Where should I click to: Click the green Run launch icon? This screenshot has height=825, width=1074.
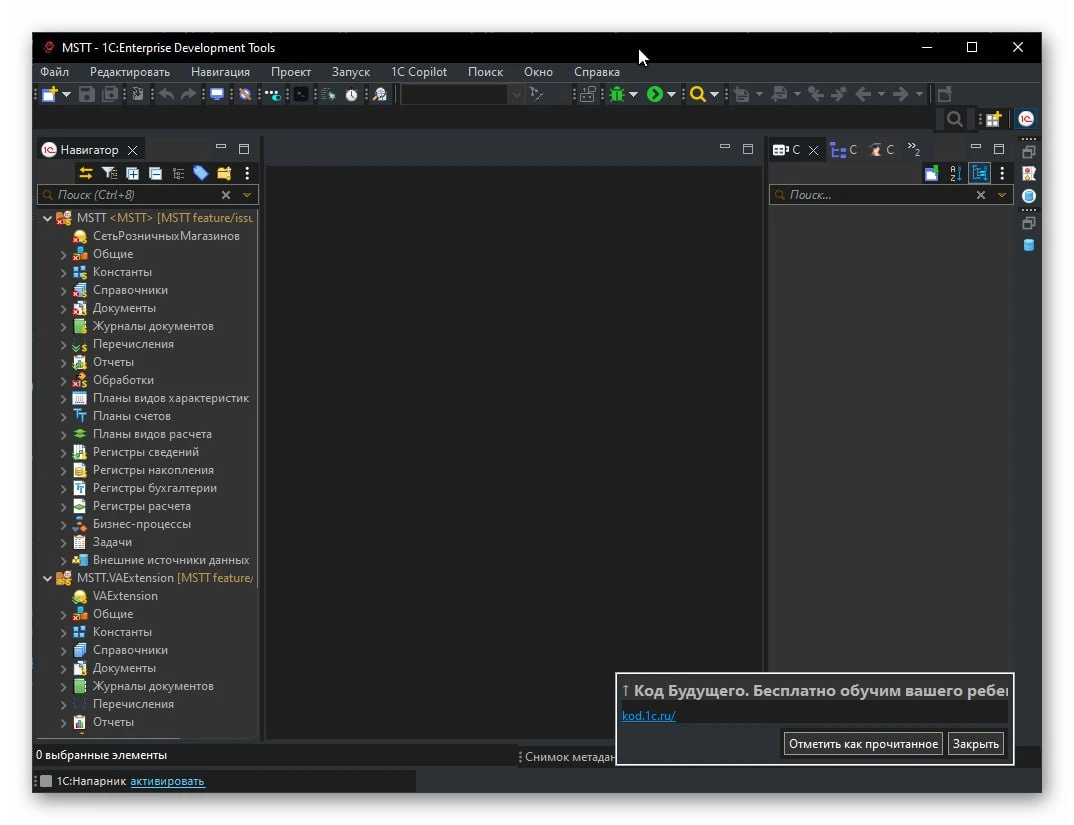[x=655, y=95]
